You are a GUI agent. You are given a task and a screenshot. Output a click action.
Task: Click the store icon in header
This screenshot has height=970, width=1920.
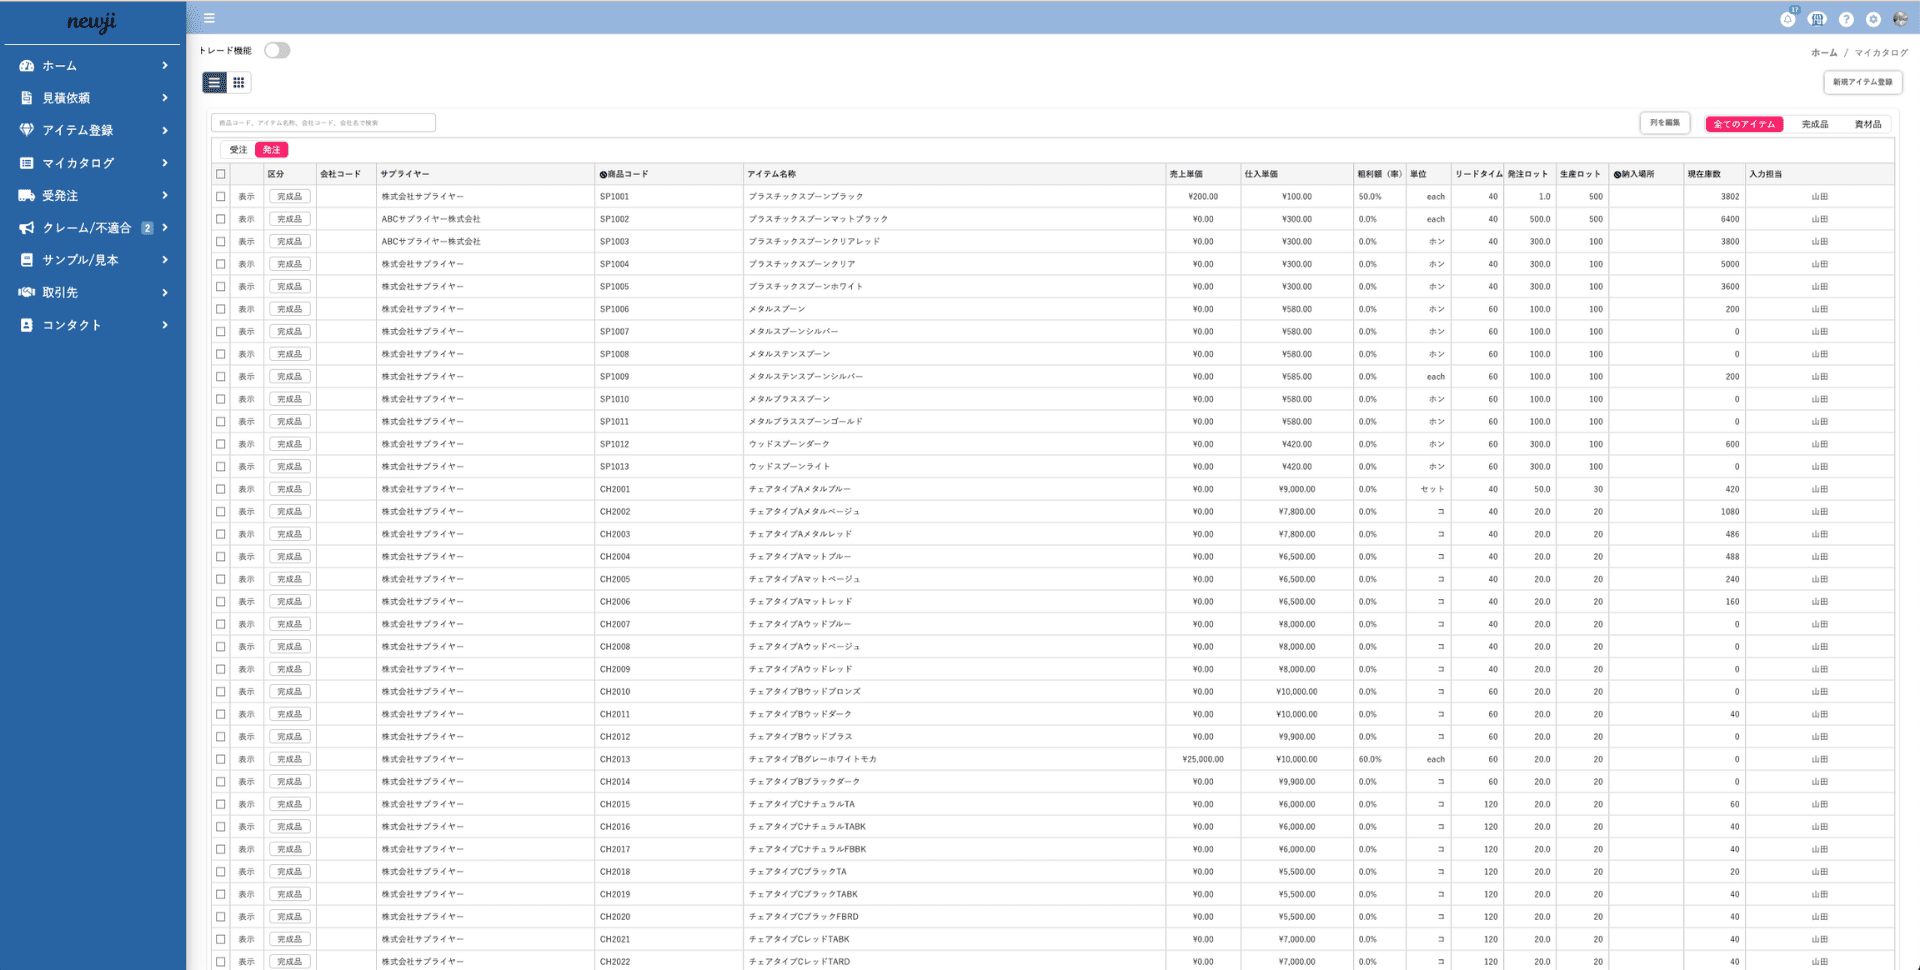1817,19
